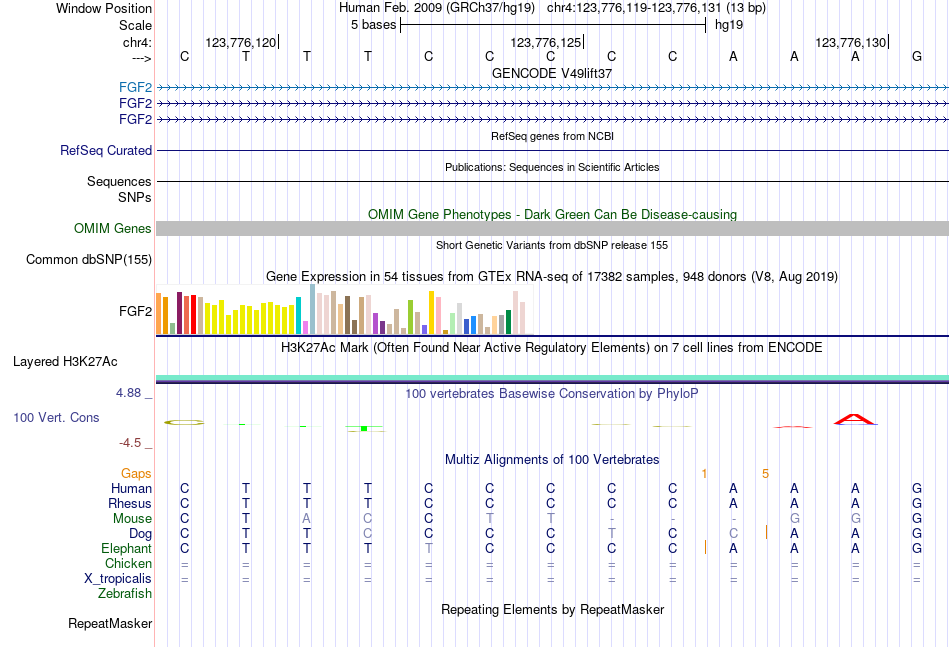Click the Mouse row lone A base
The width and height of the screenshot is (950, 647).
coord(307,519)
